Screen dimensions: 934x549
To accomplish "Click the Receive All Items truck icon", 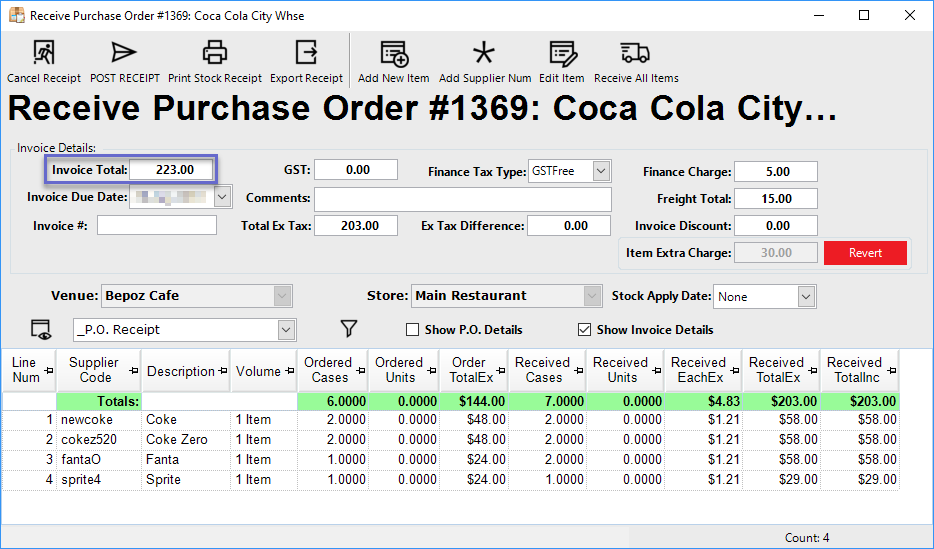I will tap(635, 54).
